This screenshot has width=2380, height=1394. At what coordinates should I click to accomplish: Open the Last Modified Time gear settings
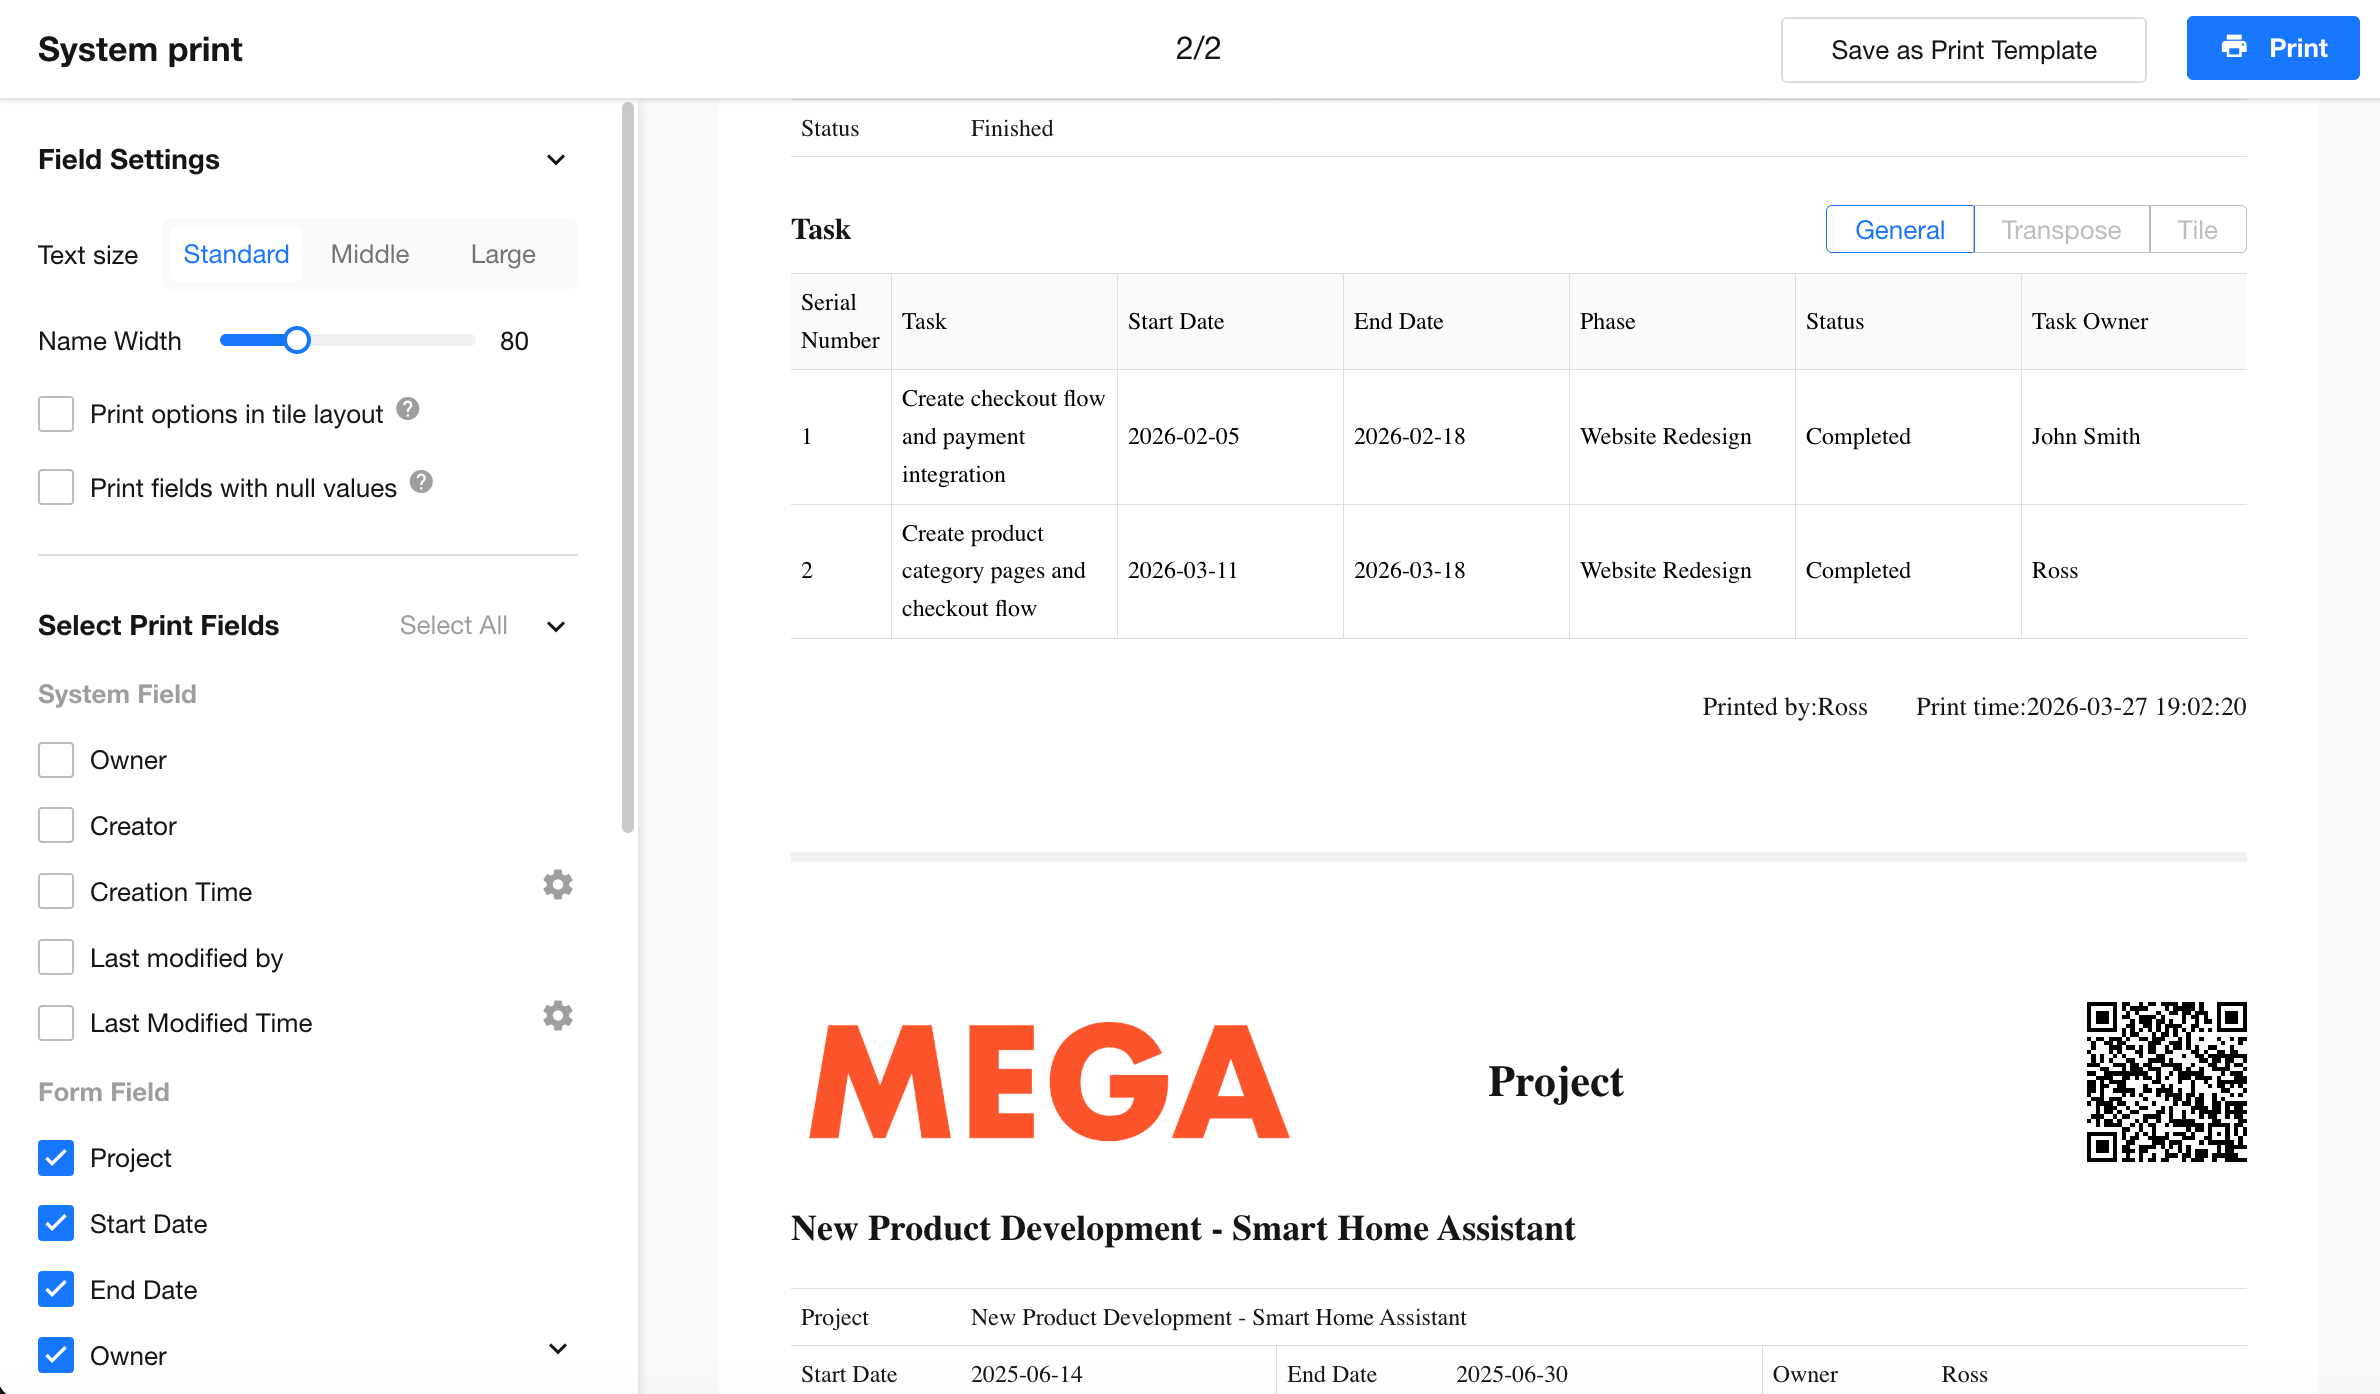pos(557,1016)
